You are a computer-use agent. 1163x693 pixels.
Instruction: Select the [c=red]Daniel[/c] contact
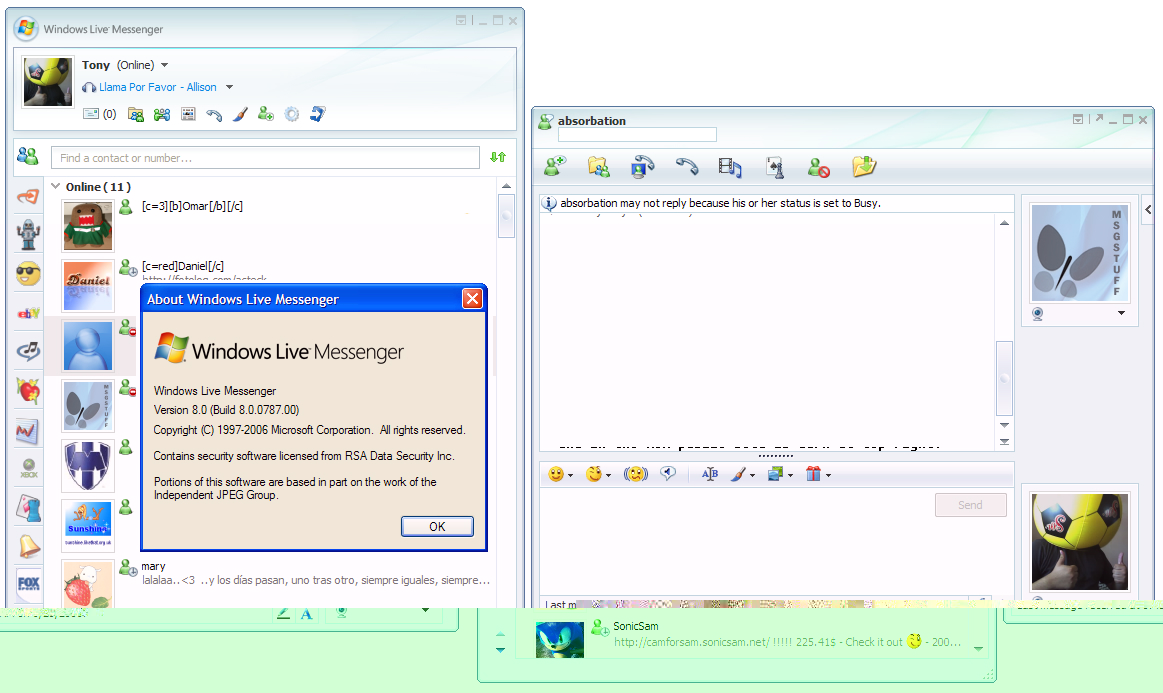182,266
